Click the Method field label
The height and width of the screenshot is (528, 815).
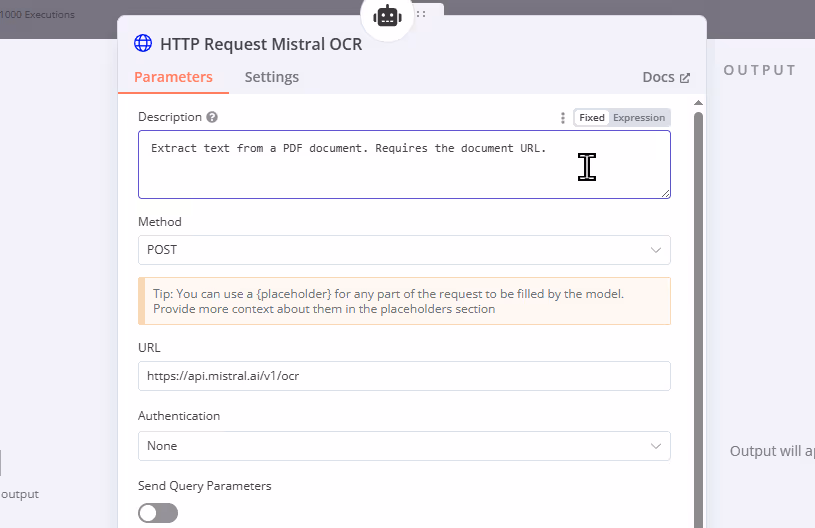point(160,222)
